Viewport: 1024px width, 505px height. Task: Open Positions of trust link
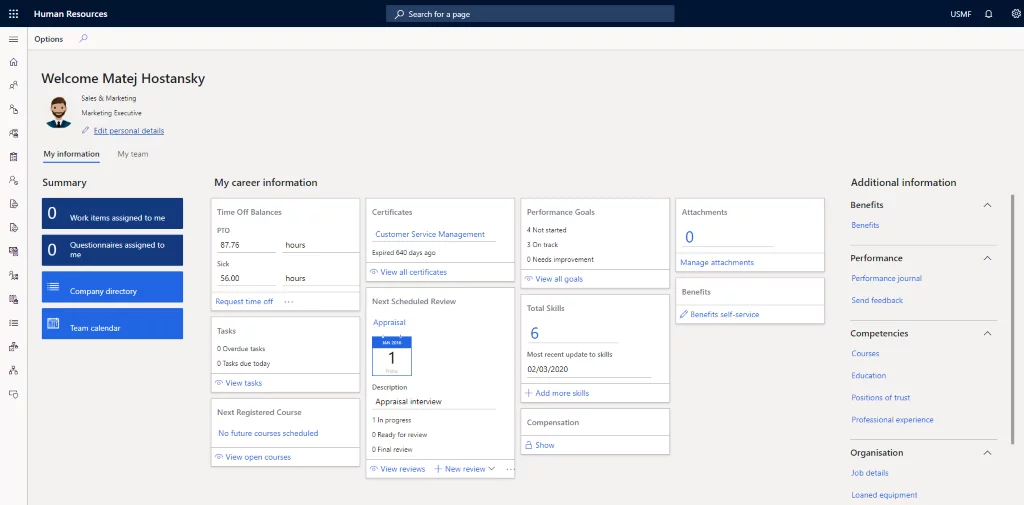[880, 398]
